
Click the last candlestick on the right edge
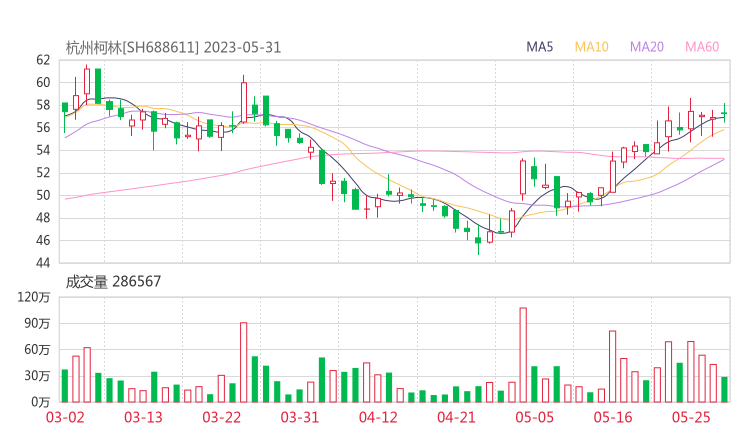[x=724, y=113]
